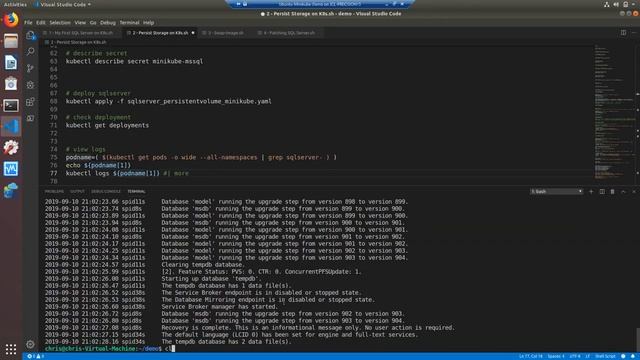Change language mode via Shell Script item
The width and height of the screenshot is (640, 360).
(x=605, y=356)
